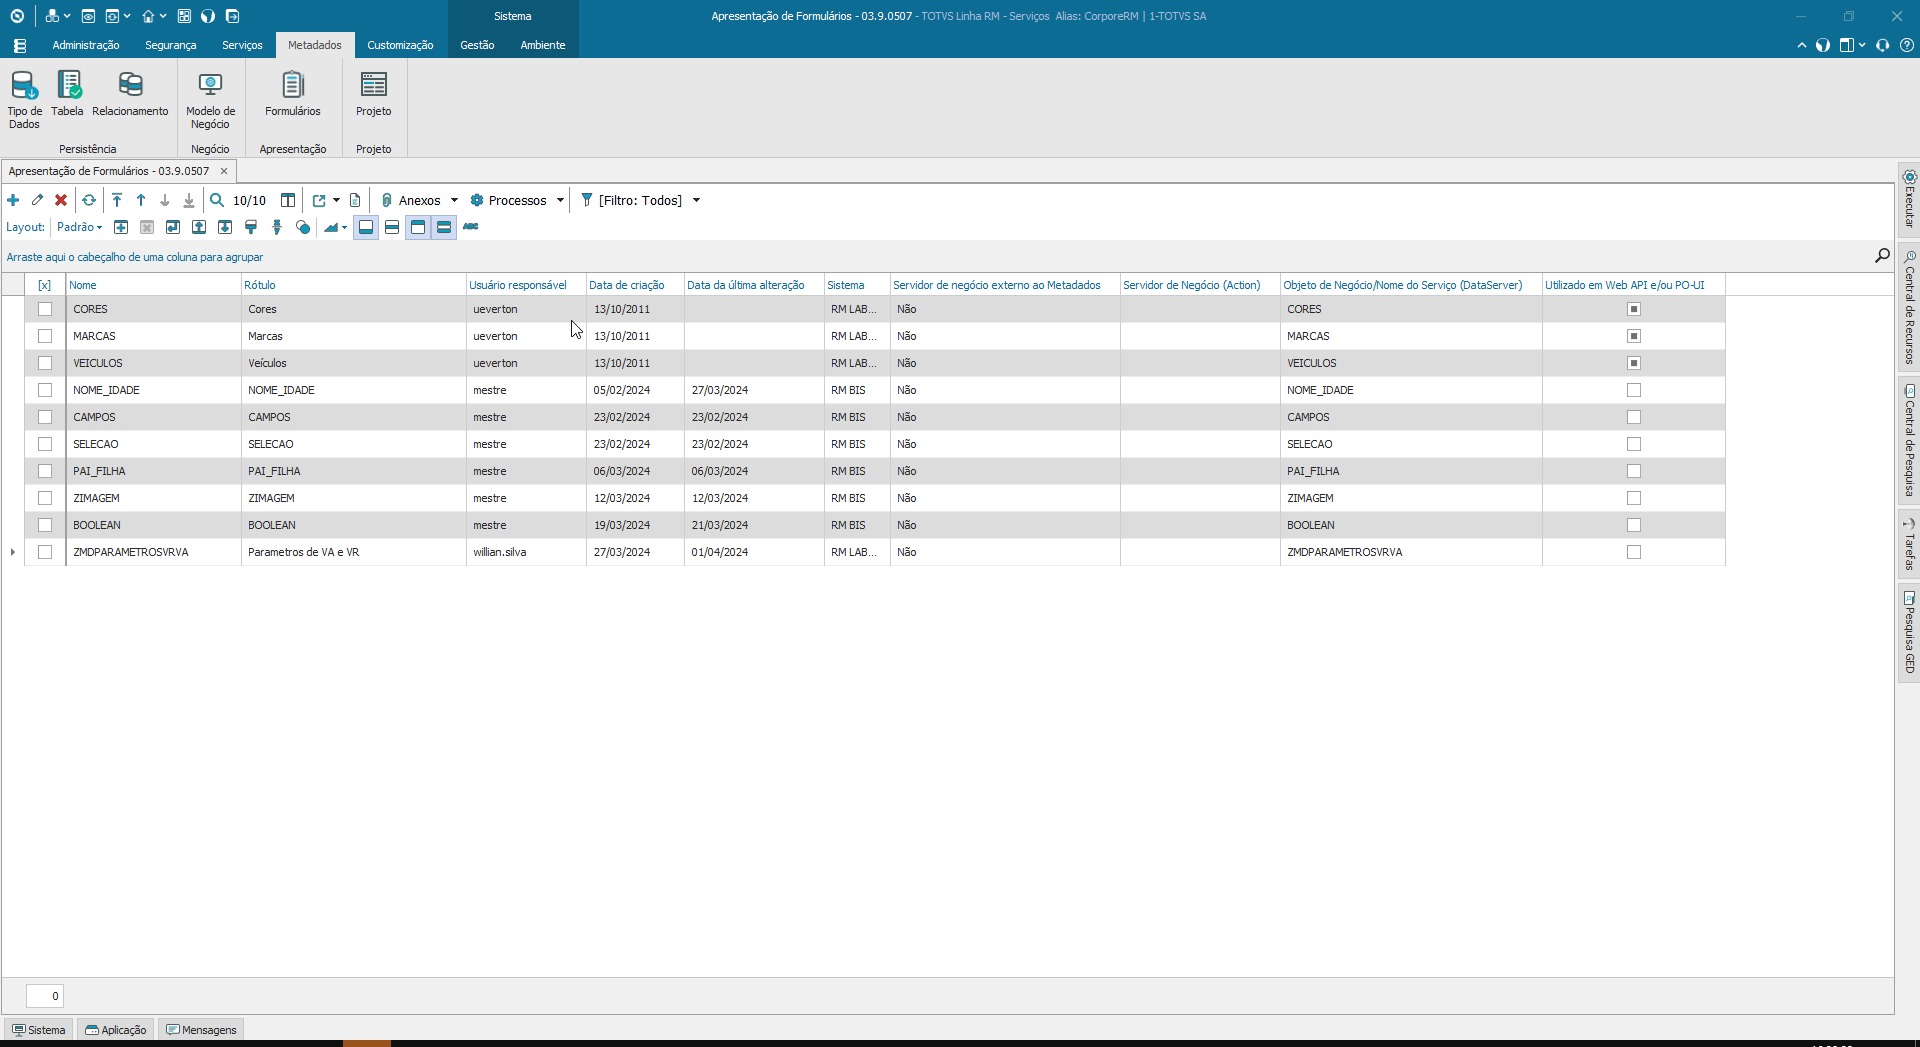Switch to the Gestão ribbon tab
The width and height of the screenshot is (1920, 1047).
pyautogui.click(x=477, y=45)
